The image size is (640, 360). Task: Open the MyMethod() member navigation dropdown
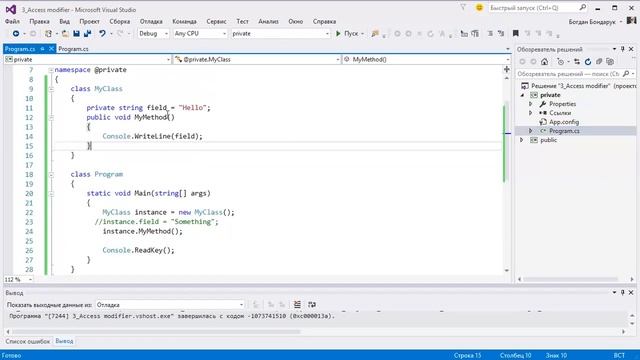point(427,60)
